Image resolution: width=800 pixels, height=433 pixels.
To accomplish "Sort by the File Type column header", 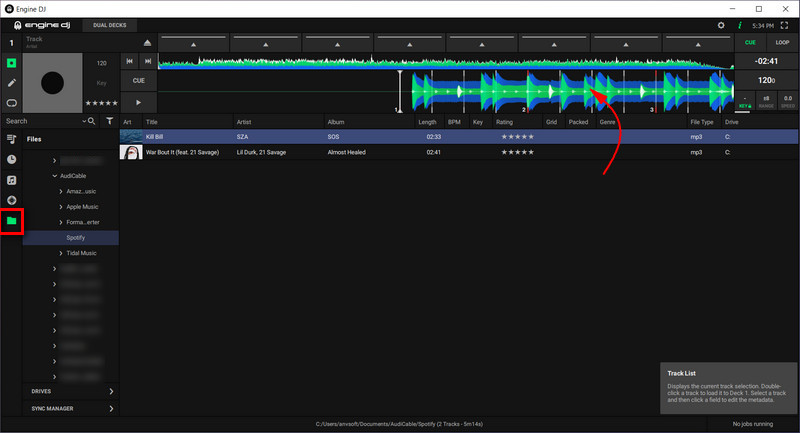I will click(x=702, y=122).
